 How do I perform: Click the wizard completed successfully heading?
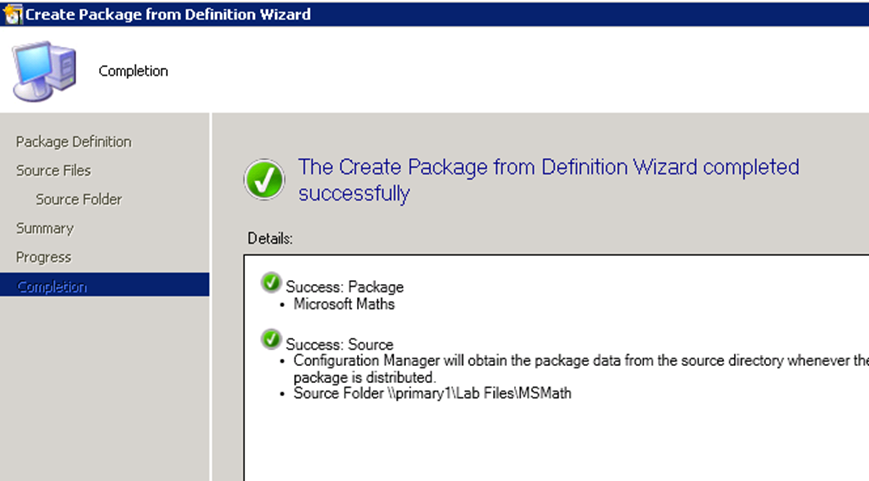point(549,180)
